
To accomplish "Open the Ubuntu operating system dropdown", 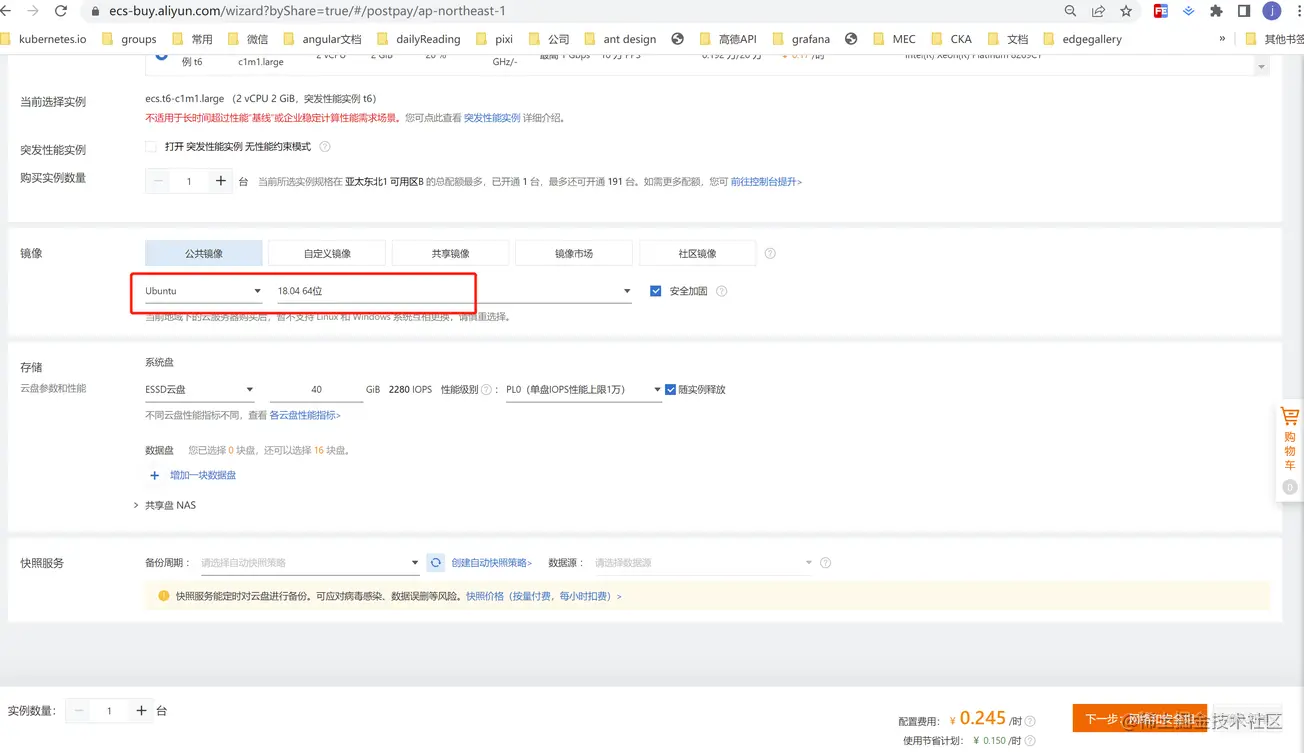I will (x=203, y=291).
